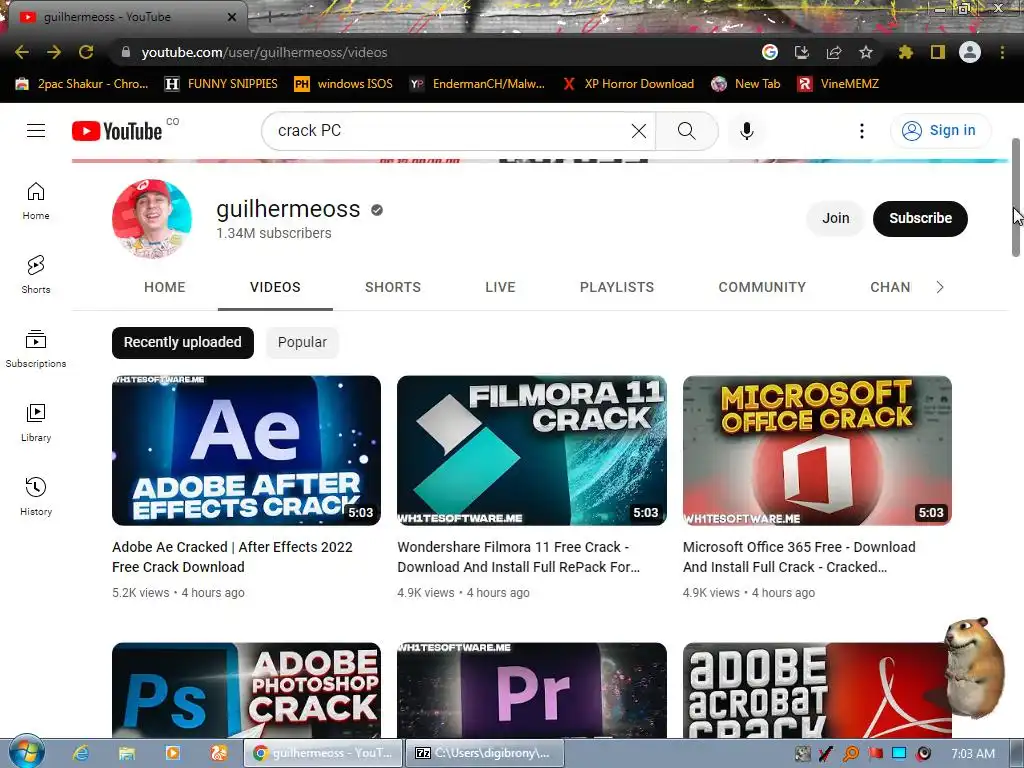Screen dimensions: 1024x768
Task: Open the extensions puzzle icon
Action: coord(906,52)
